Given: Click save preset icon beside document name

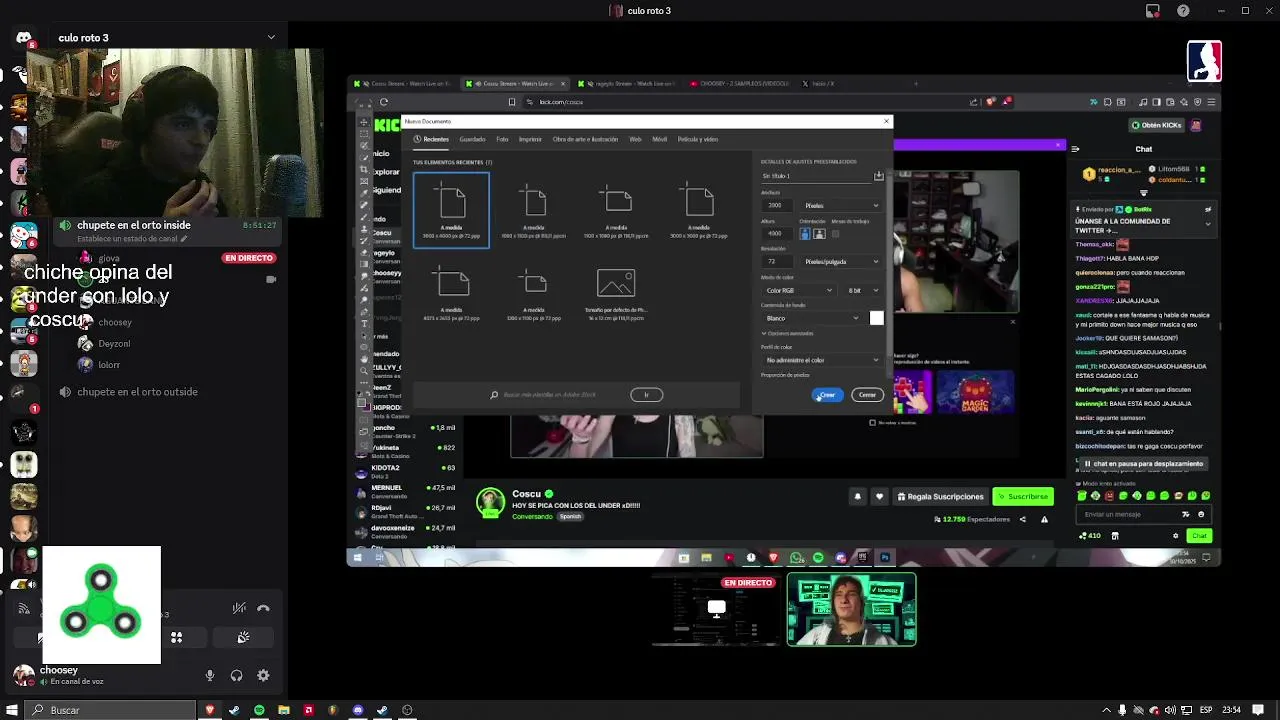Looking at the screenshot, I should coord(878,176).
